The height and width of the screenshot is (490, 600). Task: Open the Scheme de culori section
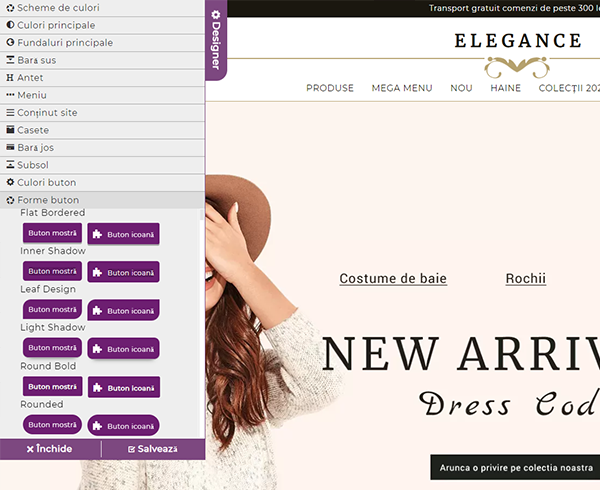(x=58, y=8)
